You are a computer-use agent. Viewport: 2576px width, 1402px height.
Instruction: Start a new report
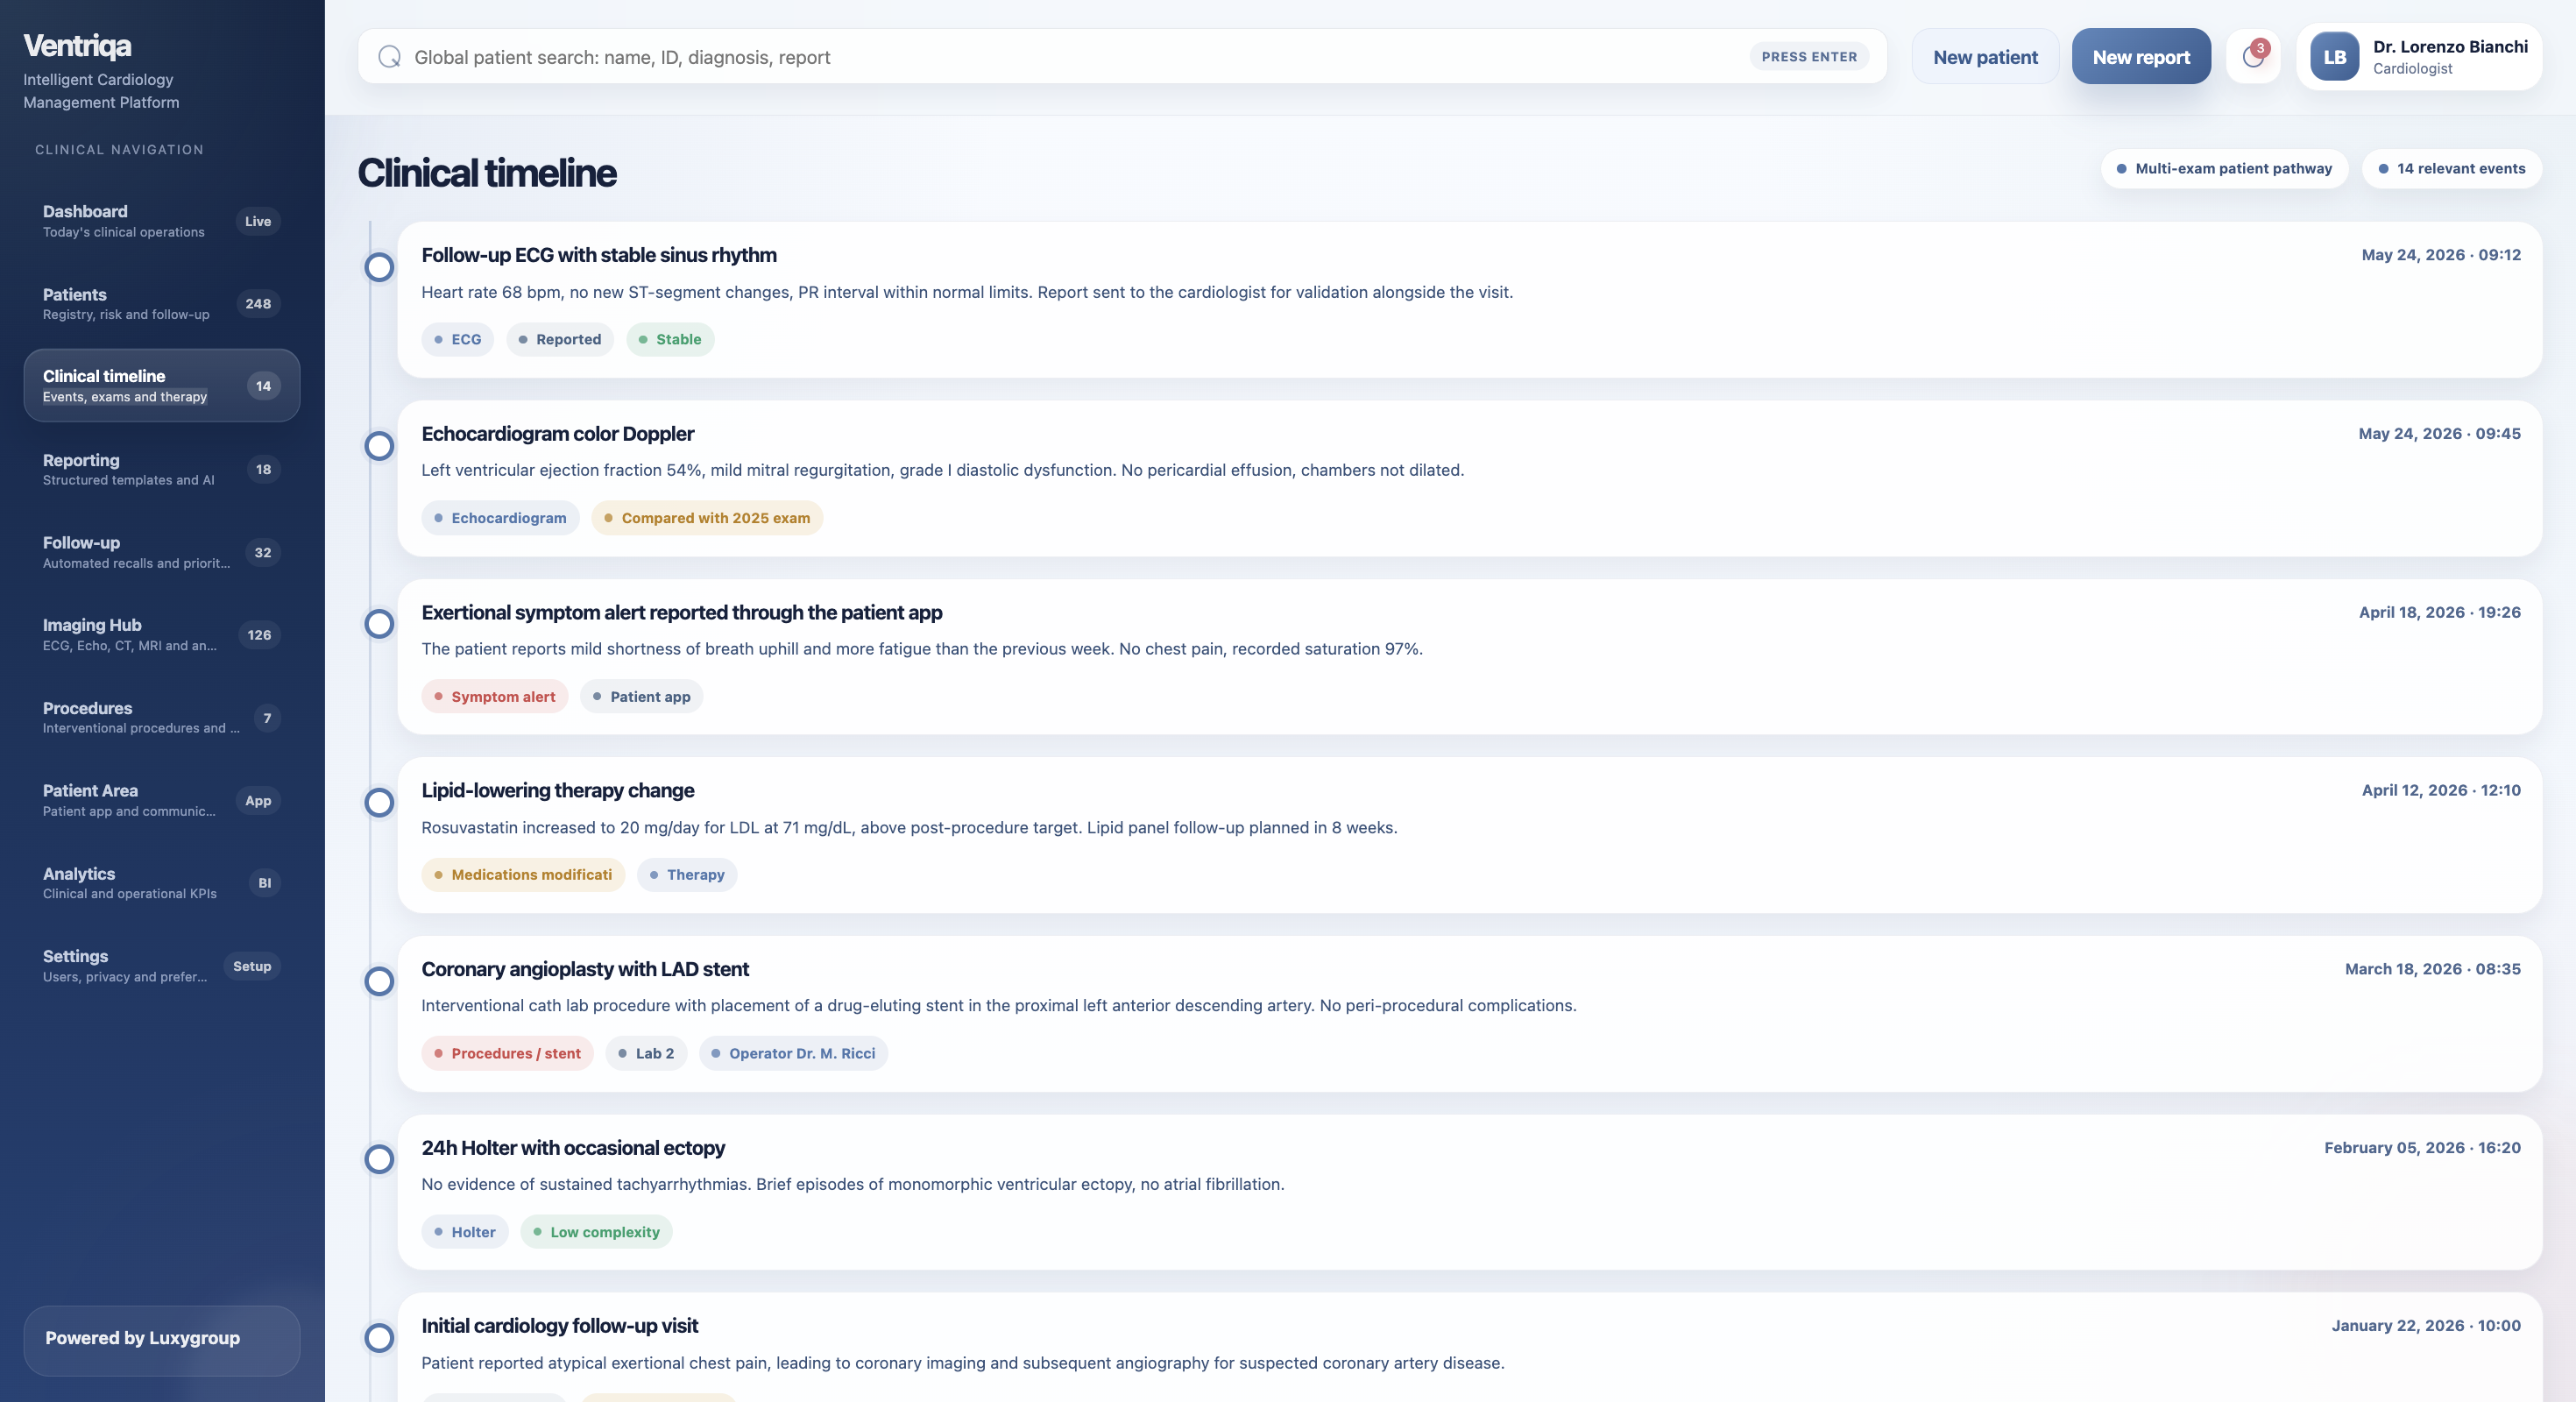tap(2141, 57)
